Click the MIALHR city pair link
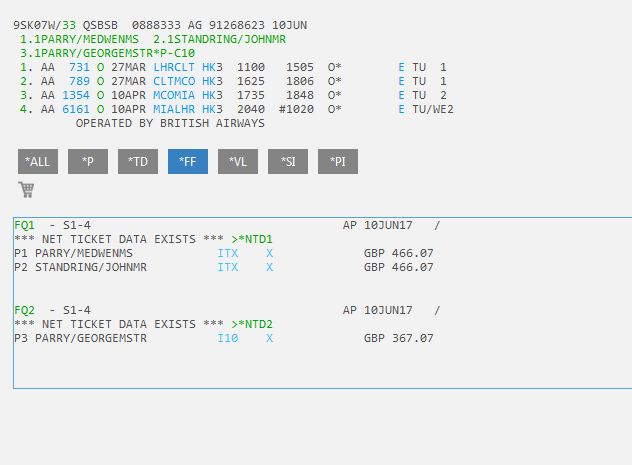Image resolution: width=632 pixels, height=465 pixels. [x=174, y=109]
